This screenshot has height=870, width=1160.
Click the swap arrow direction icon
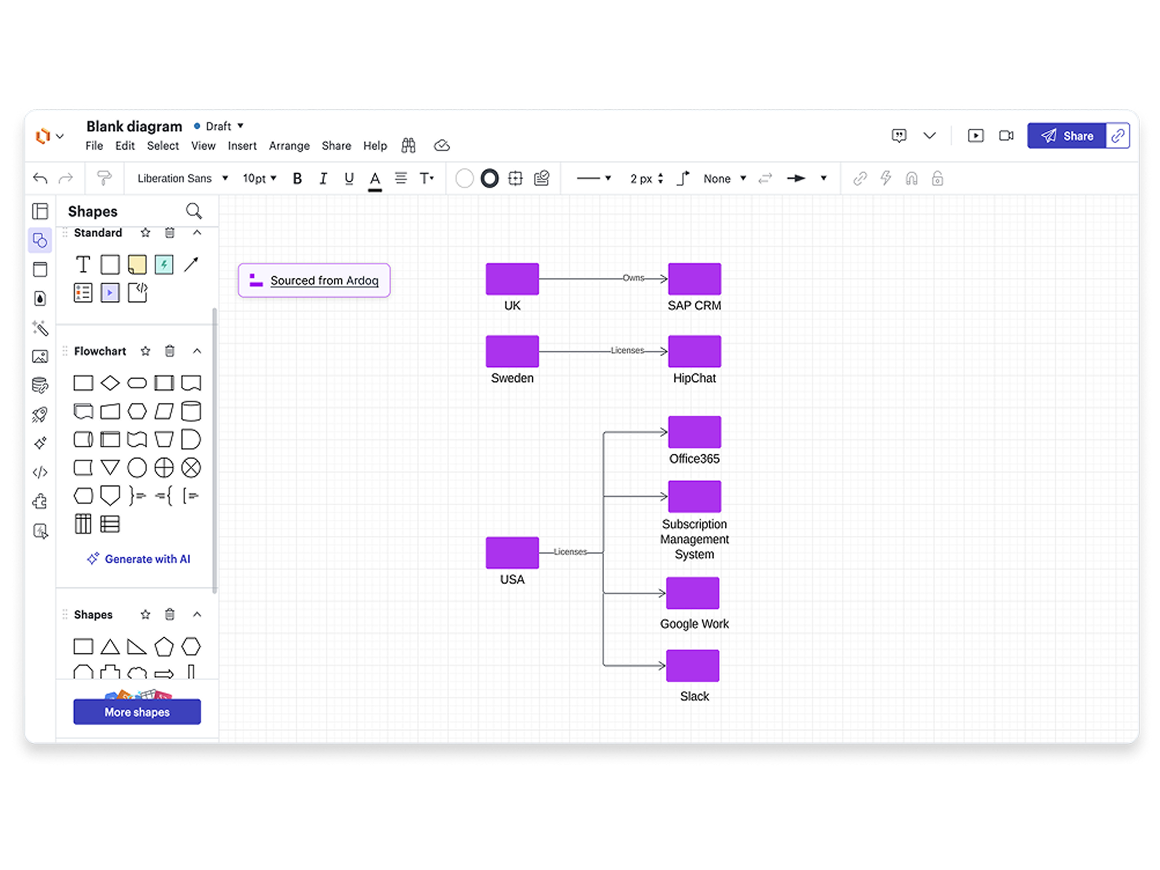pyautogui.click(x=766, y=178)
